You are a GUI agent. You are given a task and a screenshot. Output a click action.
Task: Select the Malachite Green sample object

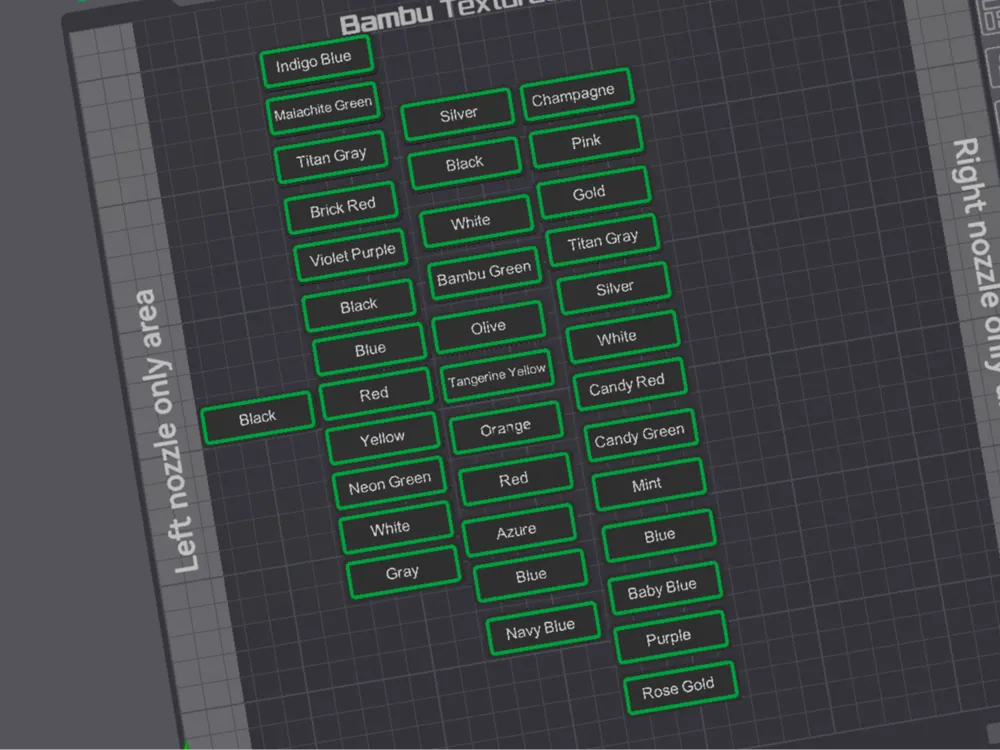click(323, 106)
